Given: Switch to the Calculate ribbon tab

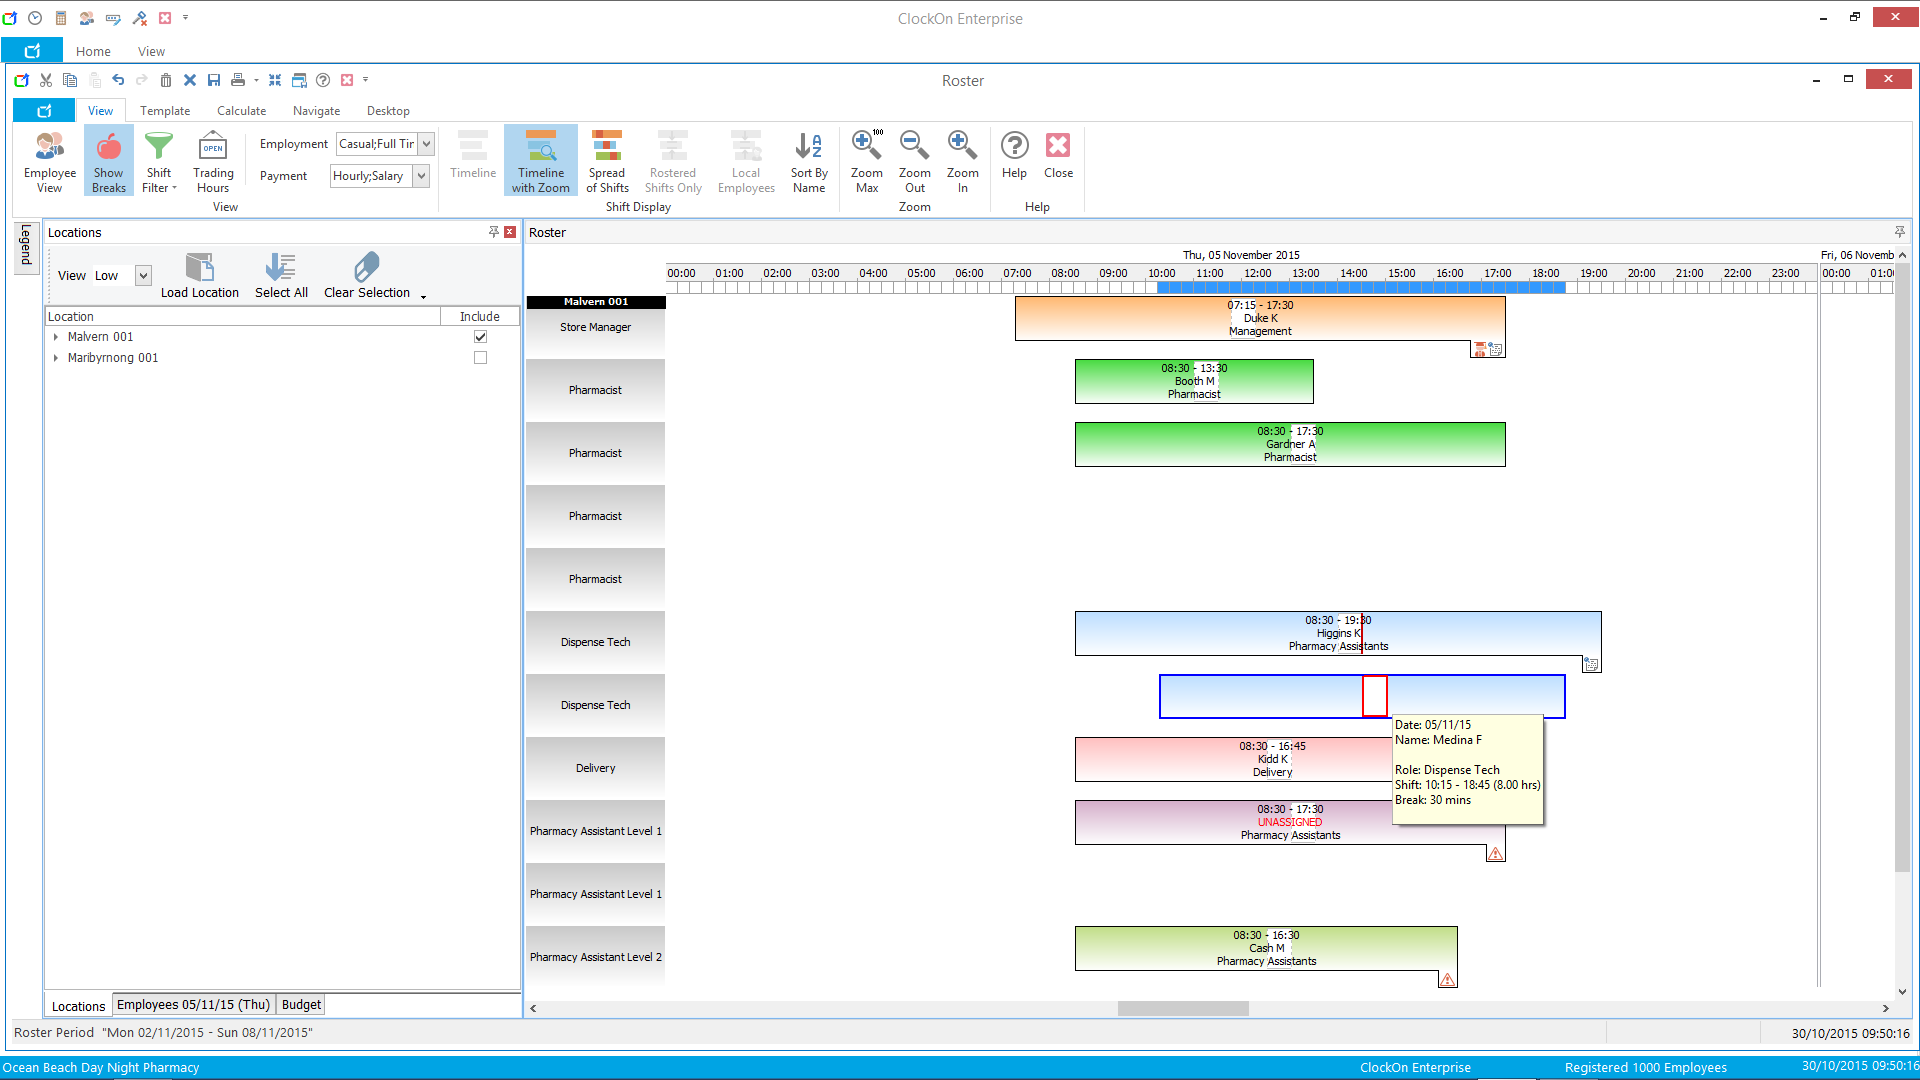Looking at the screenshot, I should point(241,111).
